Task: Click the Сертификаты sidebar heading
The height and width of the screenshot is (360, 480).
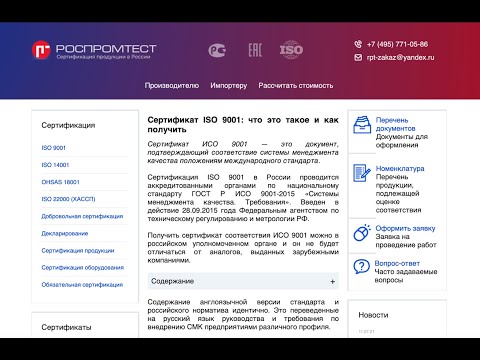Action: (x=66, y=327)
